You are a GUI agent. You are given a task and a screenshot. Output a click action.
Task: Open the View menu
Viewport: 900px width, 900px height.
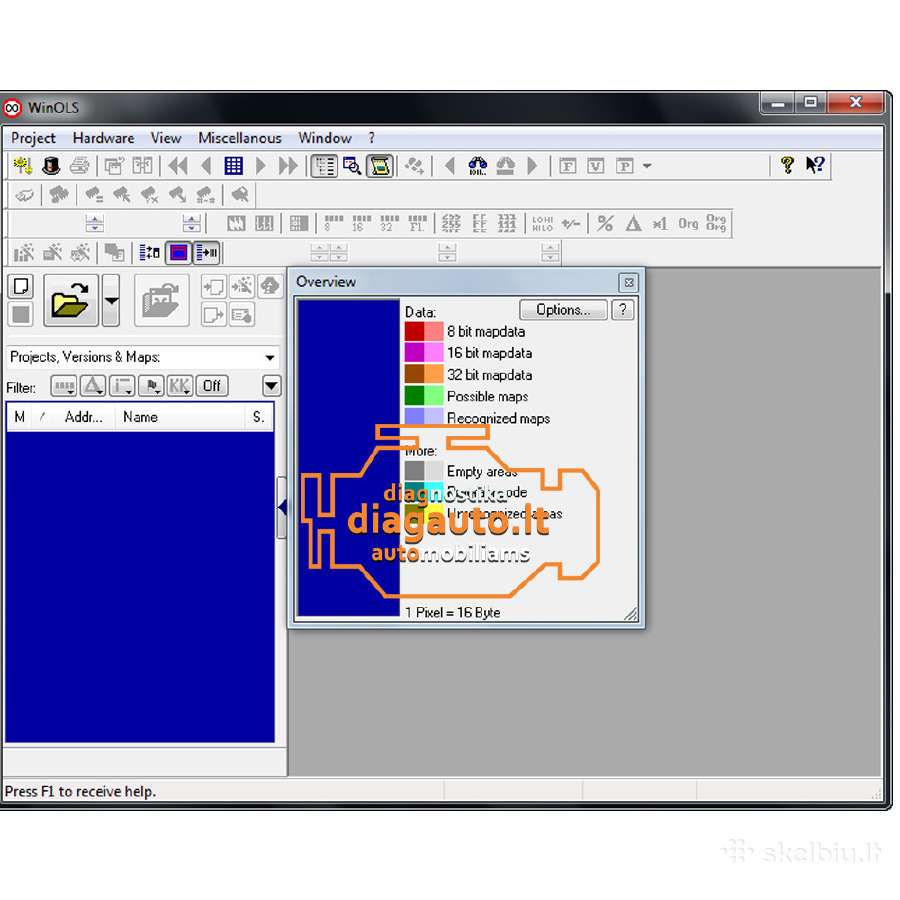click(166, 138)
